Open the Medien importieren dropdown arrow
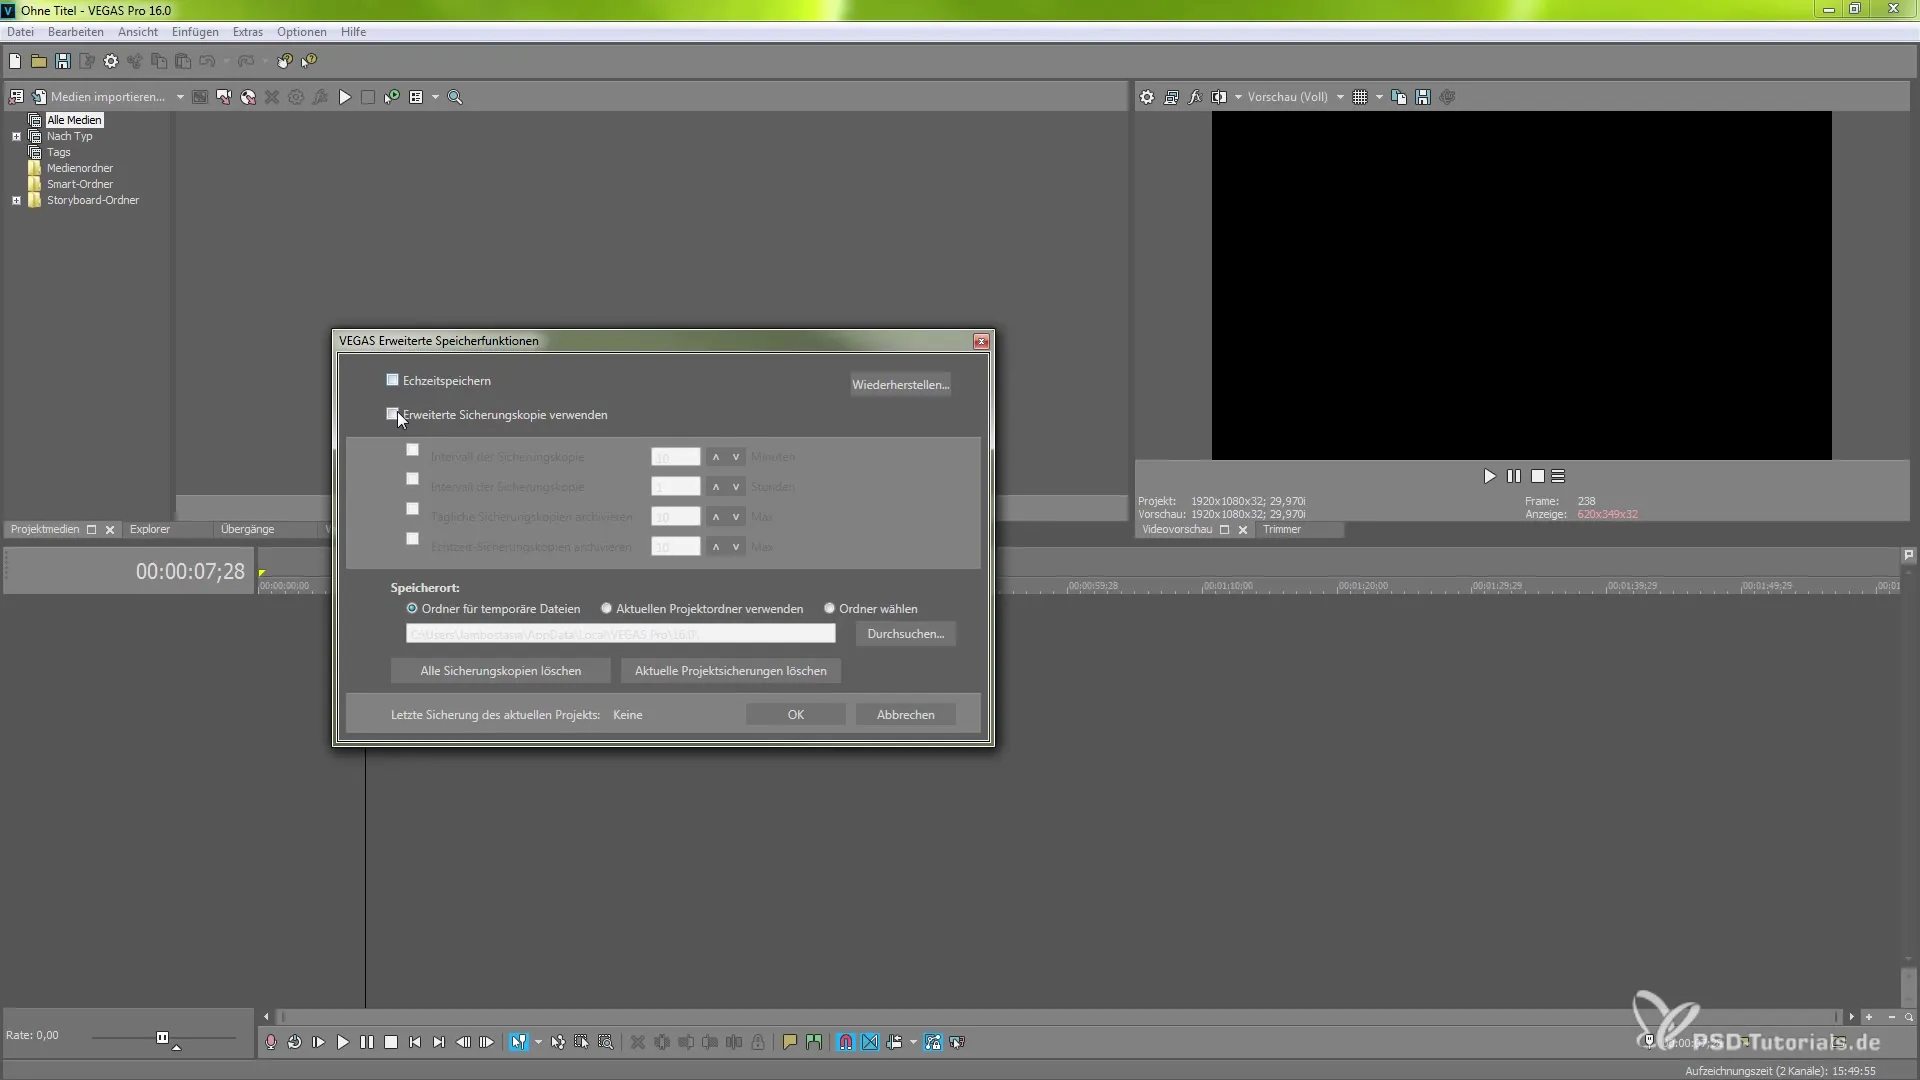The width and height of the screenshot is (1920, 1080). pos(180,97)
